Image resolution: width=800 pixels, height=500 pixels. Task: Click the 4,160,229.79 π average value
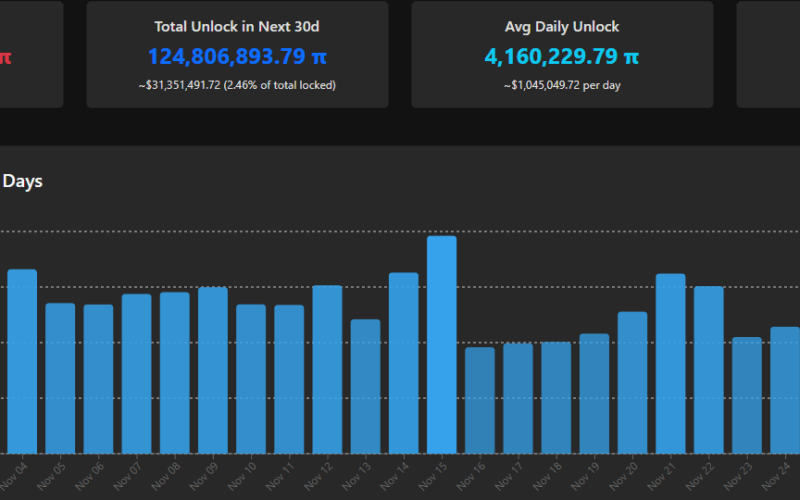pyautogui.click(x=562, y=57)
